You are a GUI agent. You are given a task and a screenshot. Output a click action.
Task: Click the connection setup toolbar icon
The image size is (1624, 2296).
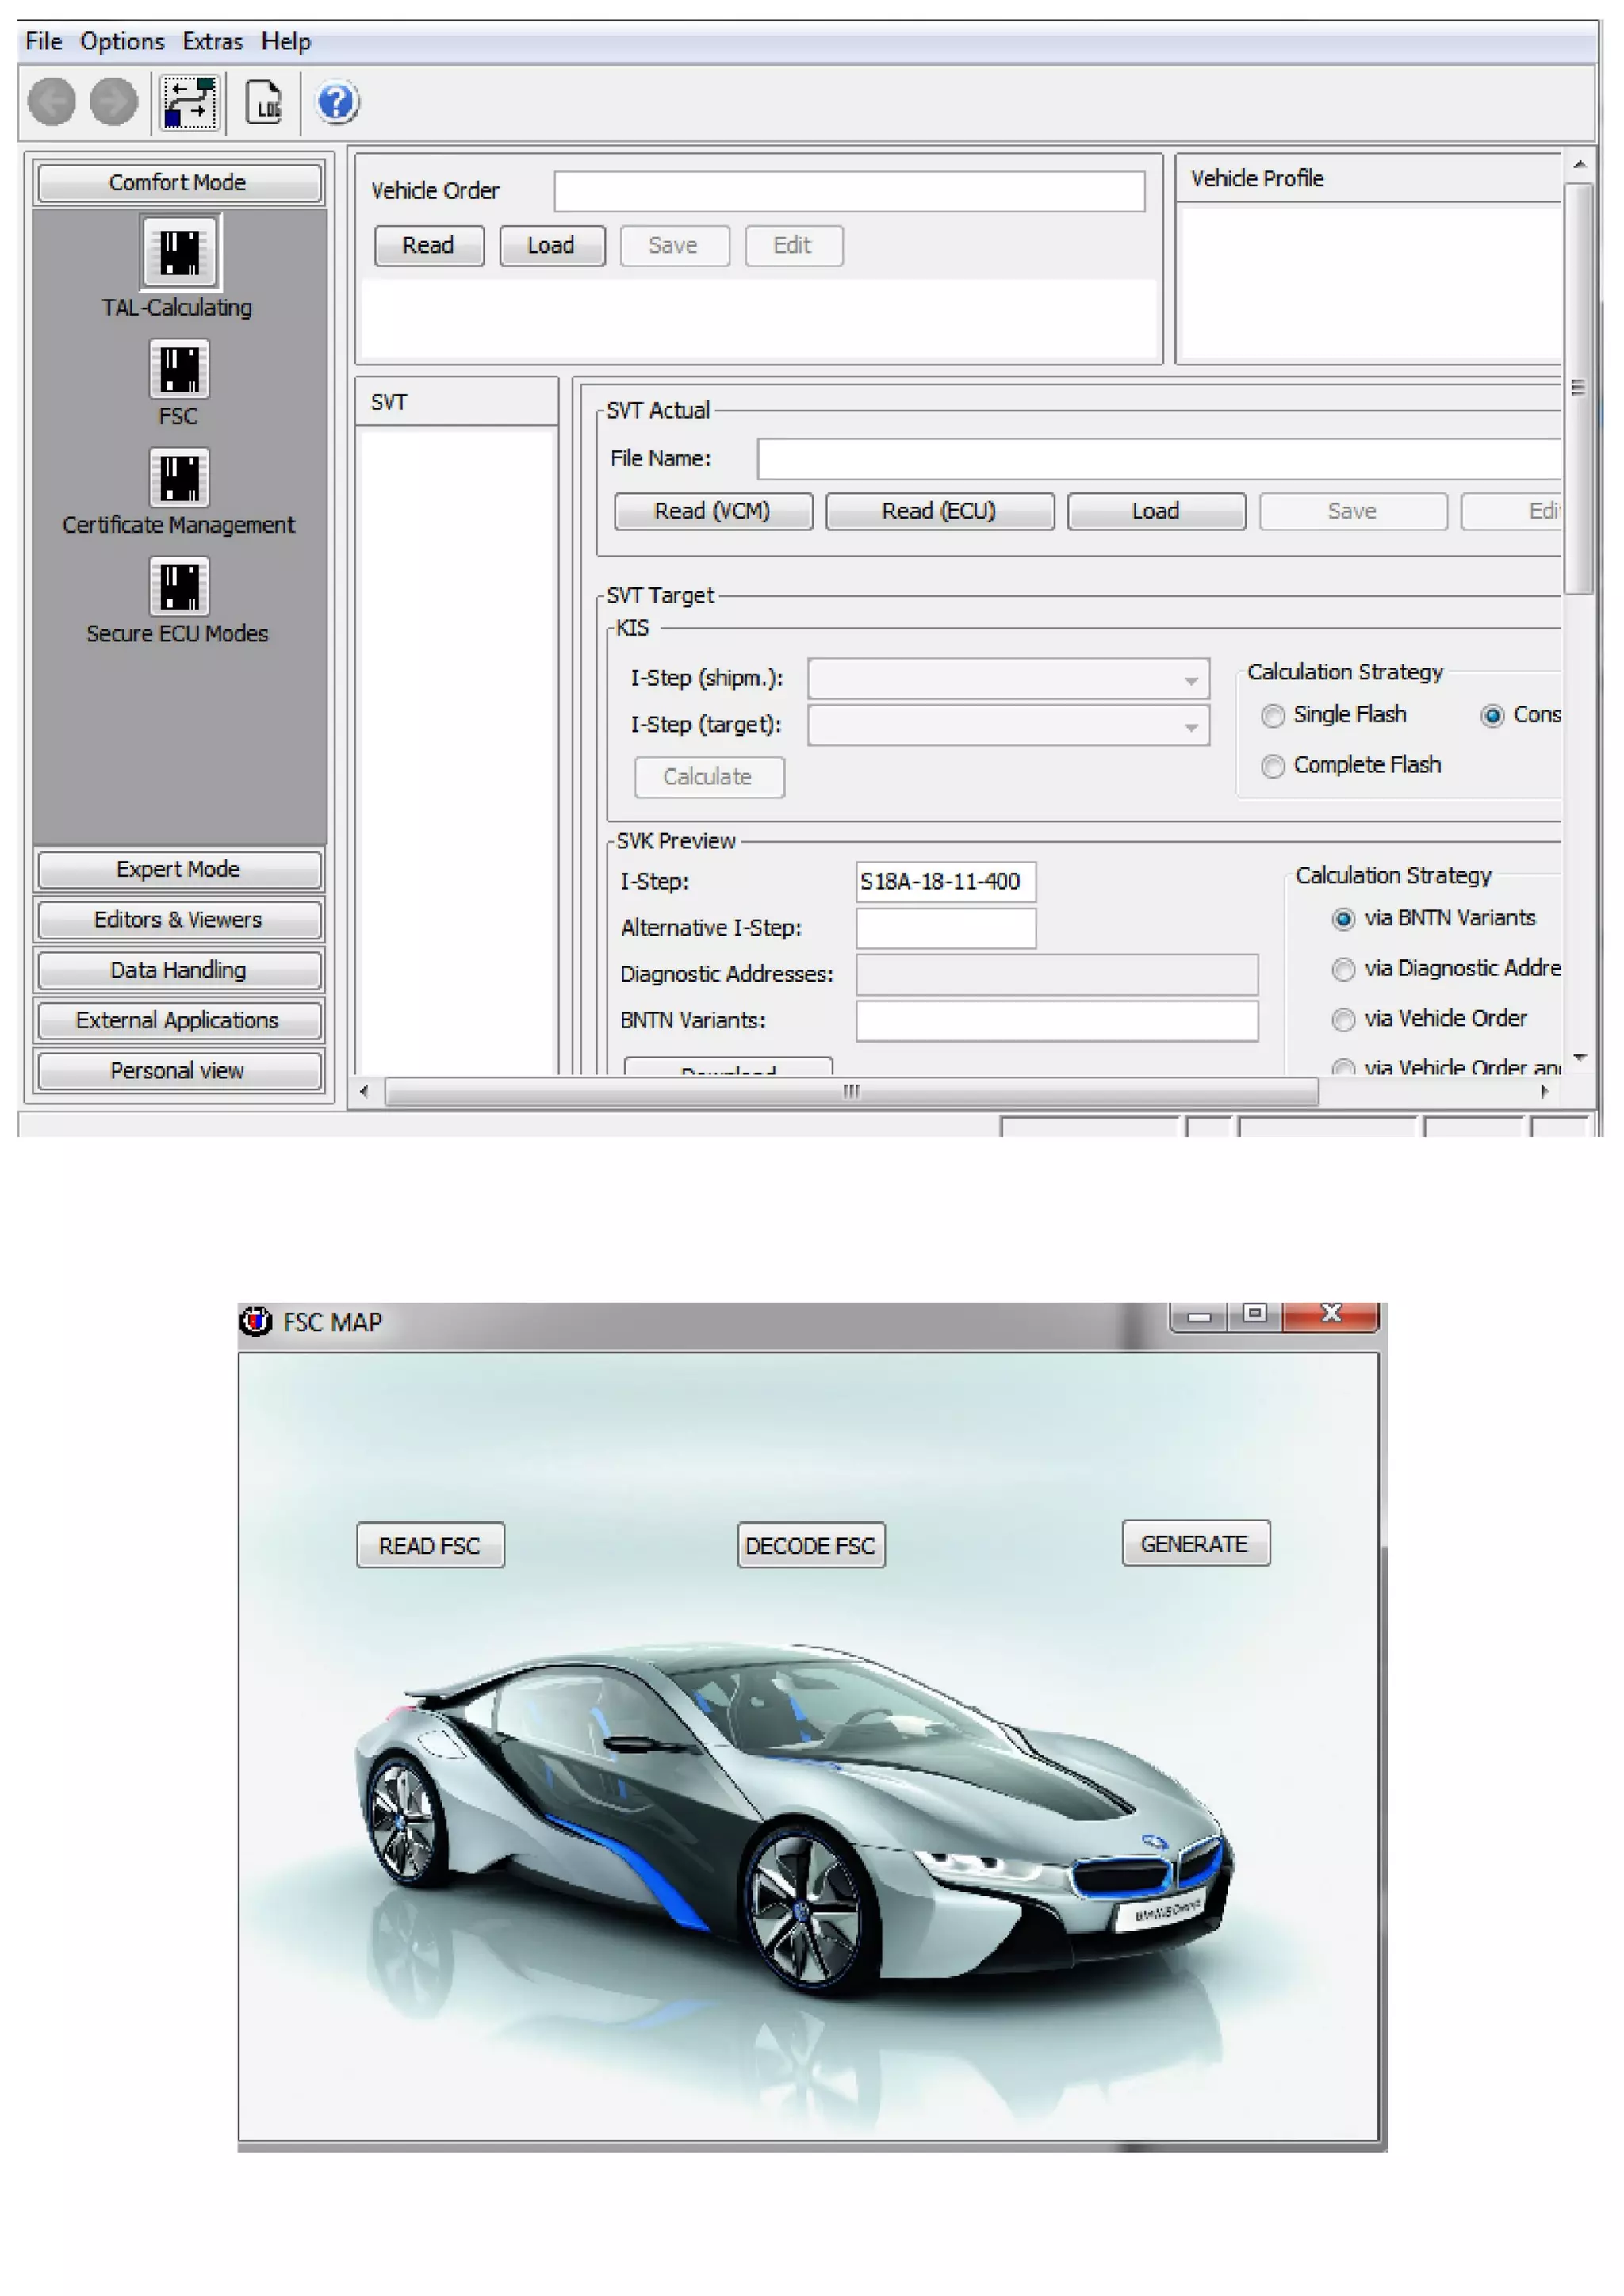coord(189,102)
